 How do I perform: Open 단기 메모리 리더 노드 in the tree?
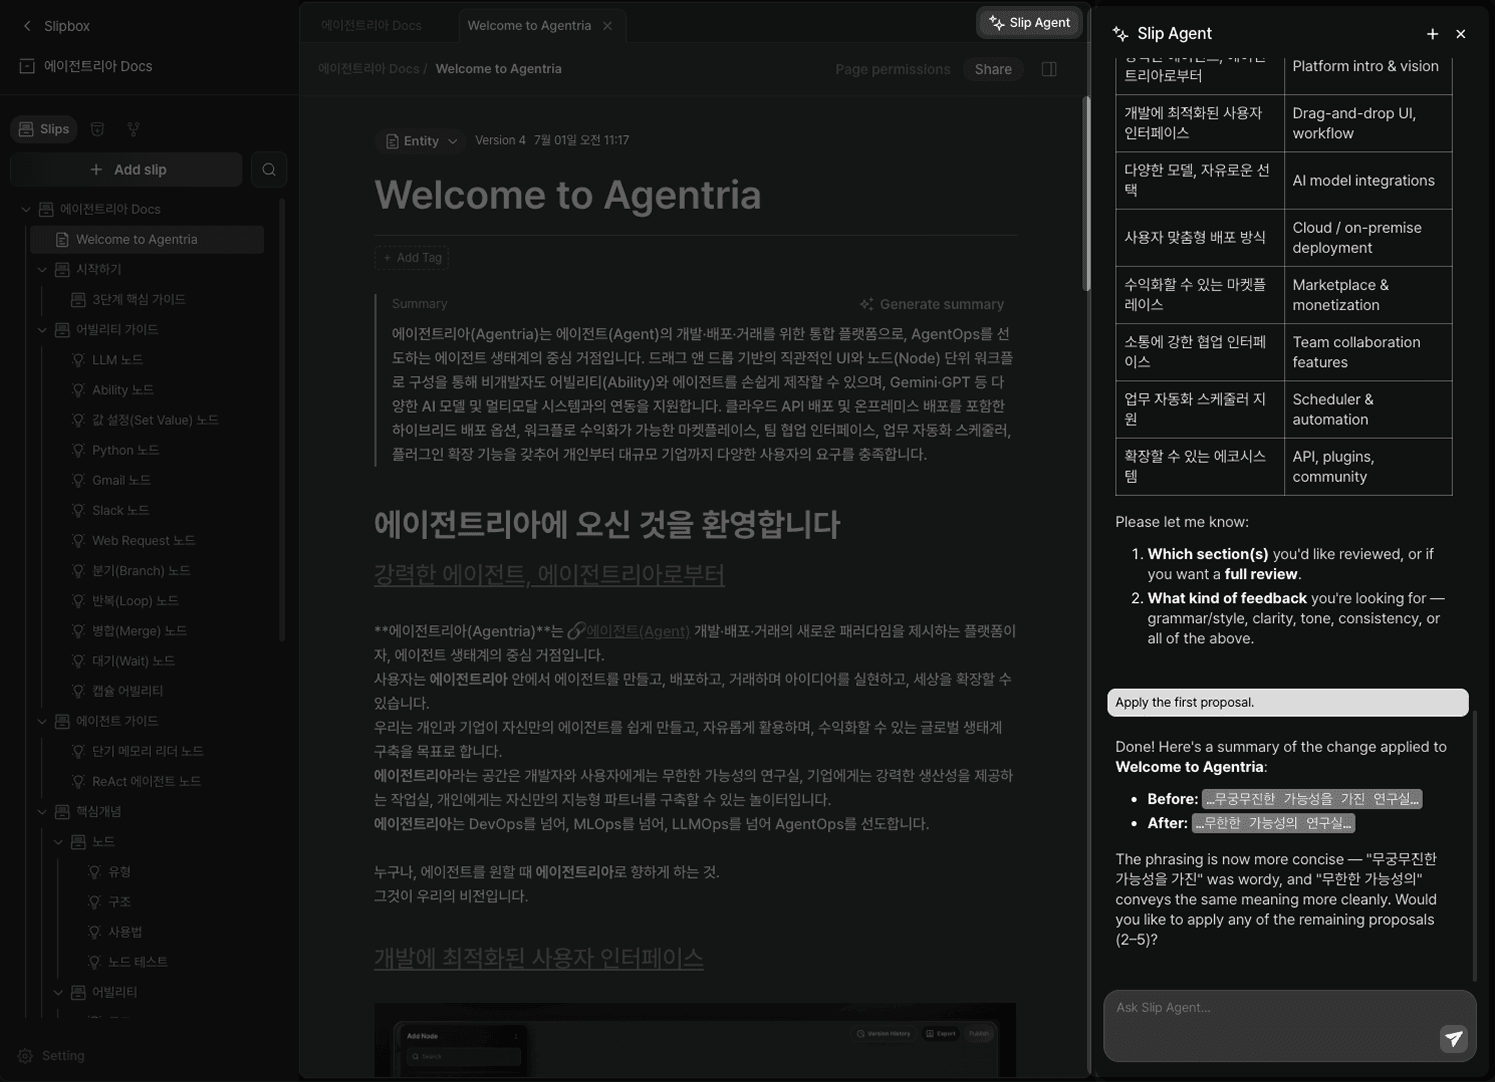pyautogui.click(x=148, y=751)
